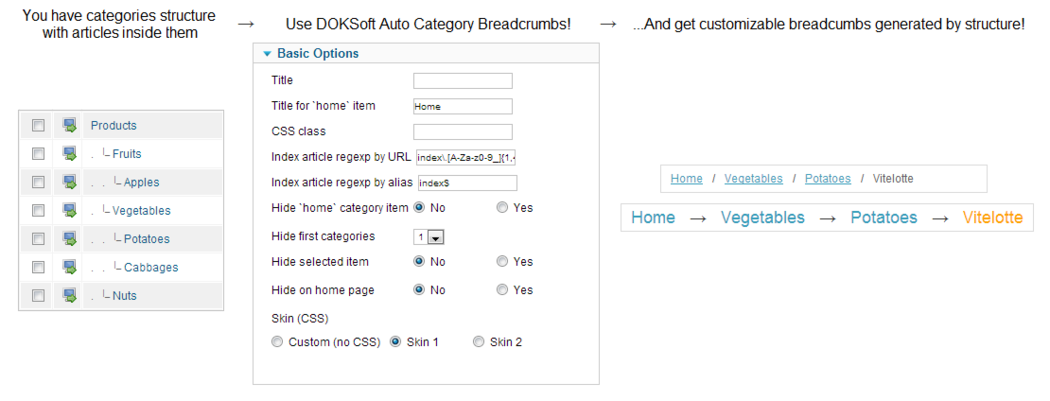Click Potatoes in the large arrow breadcrumb
Image resolution: width=1050 pixels, height=401 pixels.
coord(884,218)
